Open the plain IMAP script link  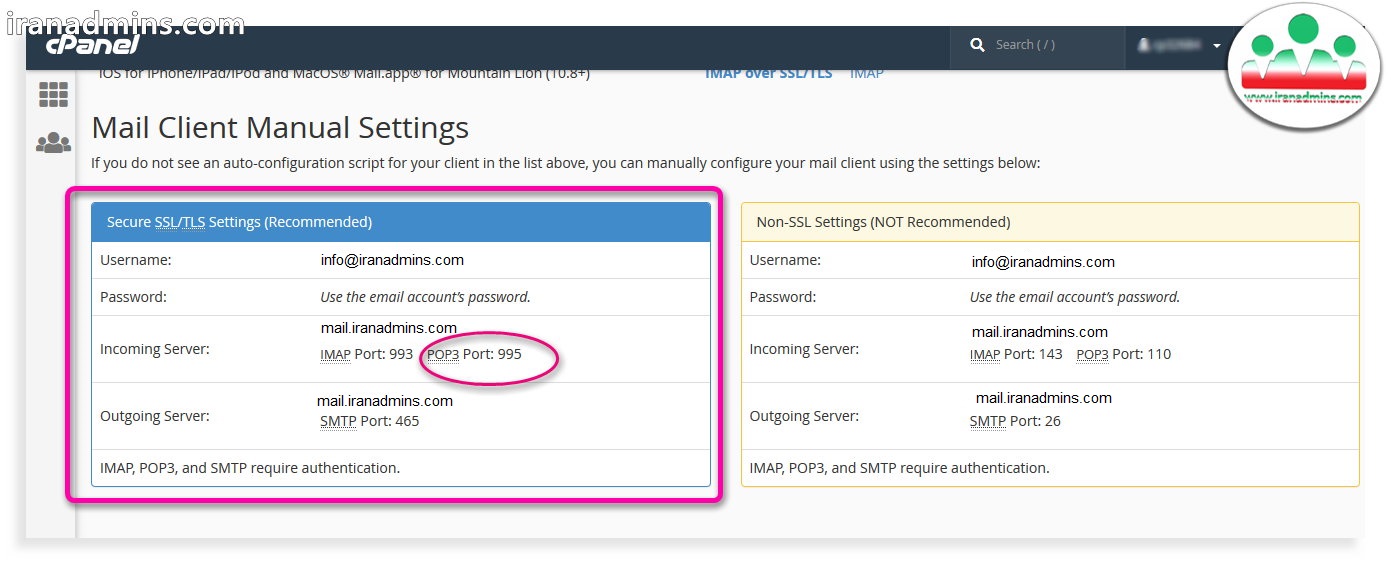(x=866, y=73)
